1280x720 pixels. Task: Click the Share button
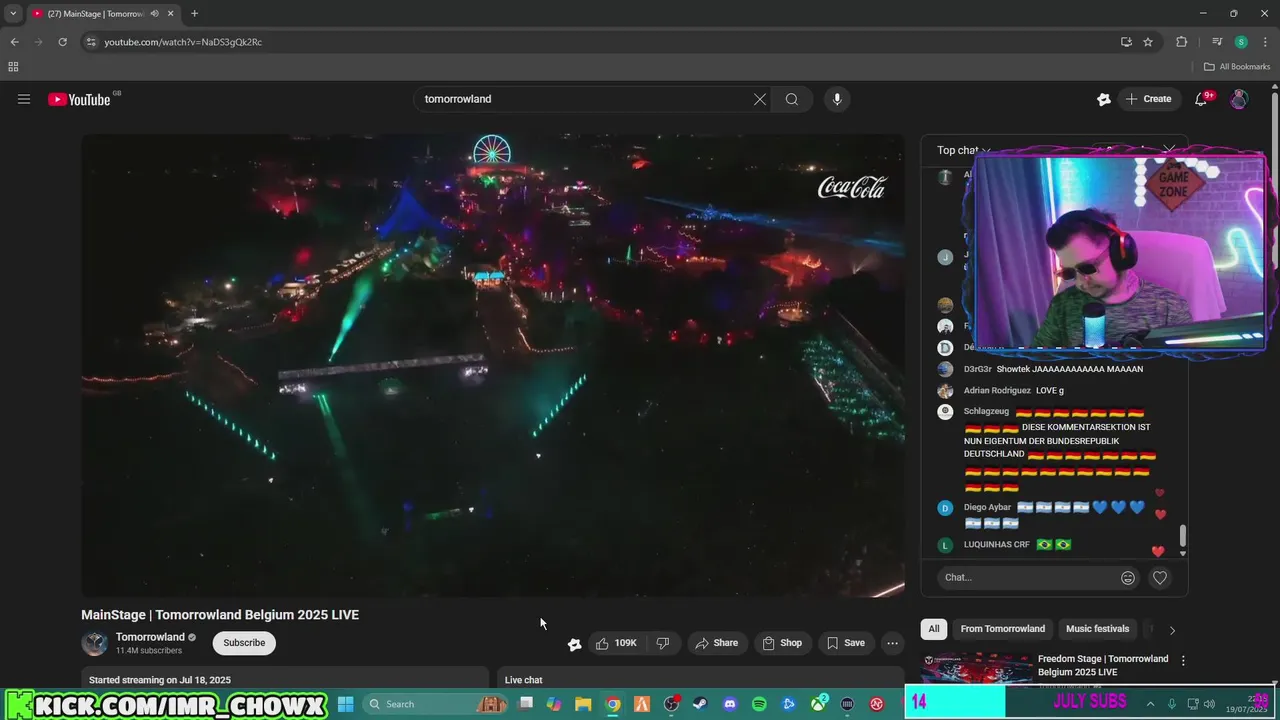tap(717, 643)
